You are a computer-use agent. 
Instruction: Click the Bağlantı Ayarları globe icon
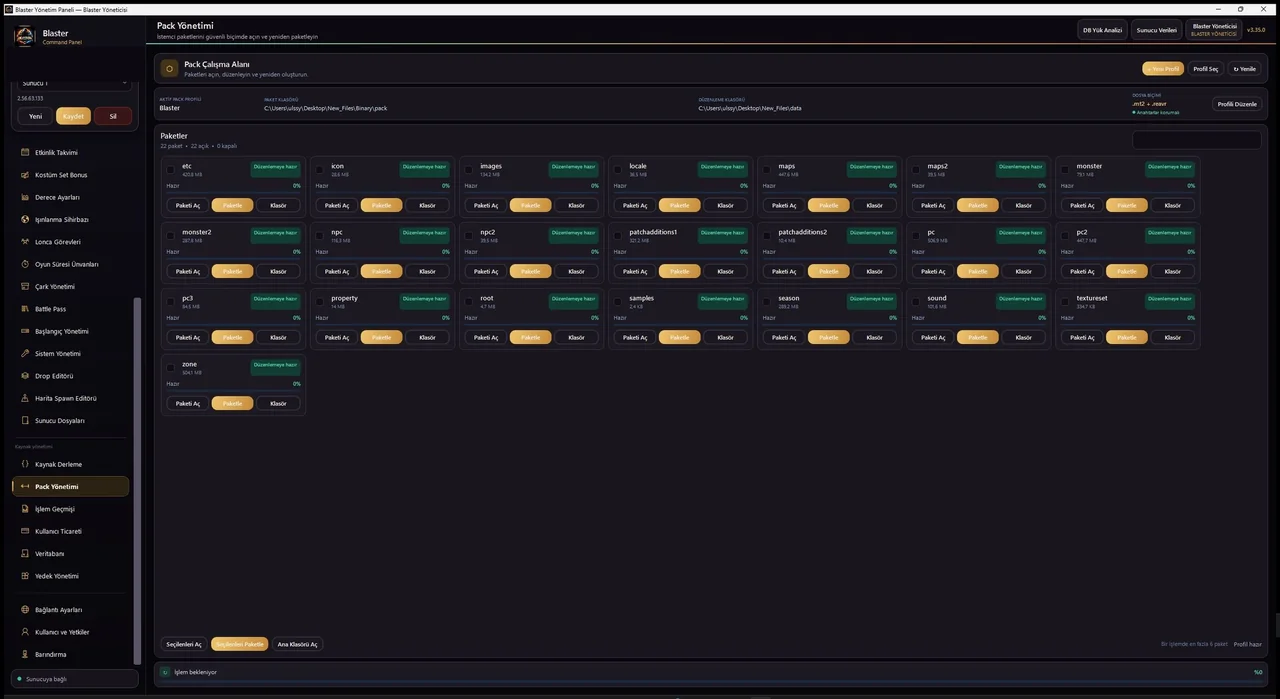pyautogui.click(x=24, y=610)
